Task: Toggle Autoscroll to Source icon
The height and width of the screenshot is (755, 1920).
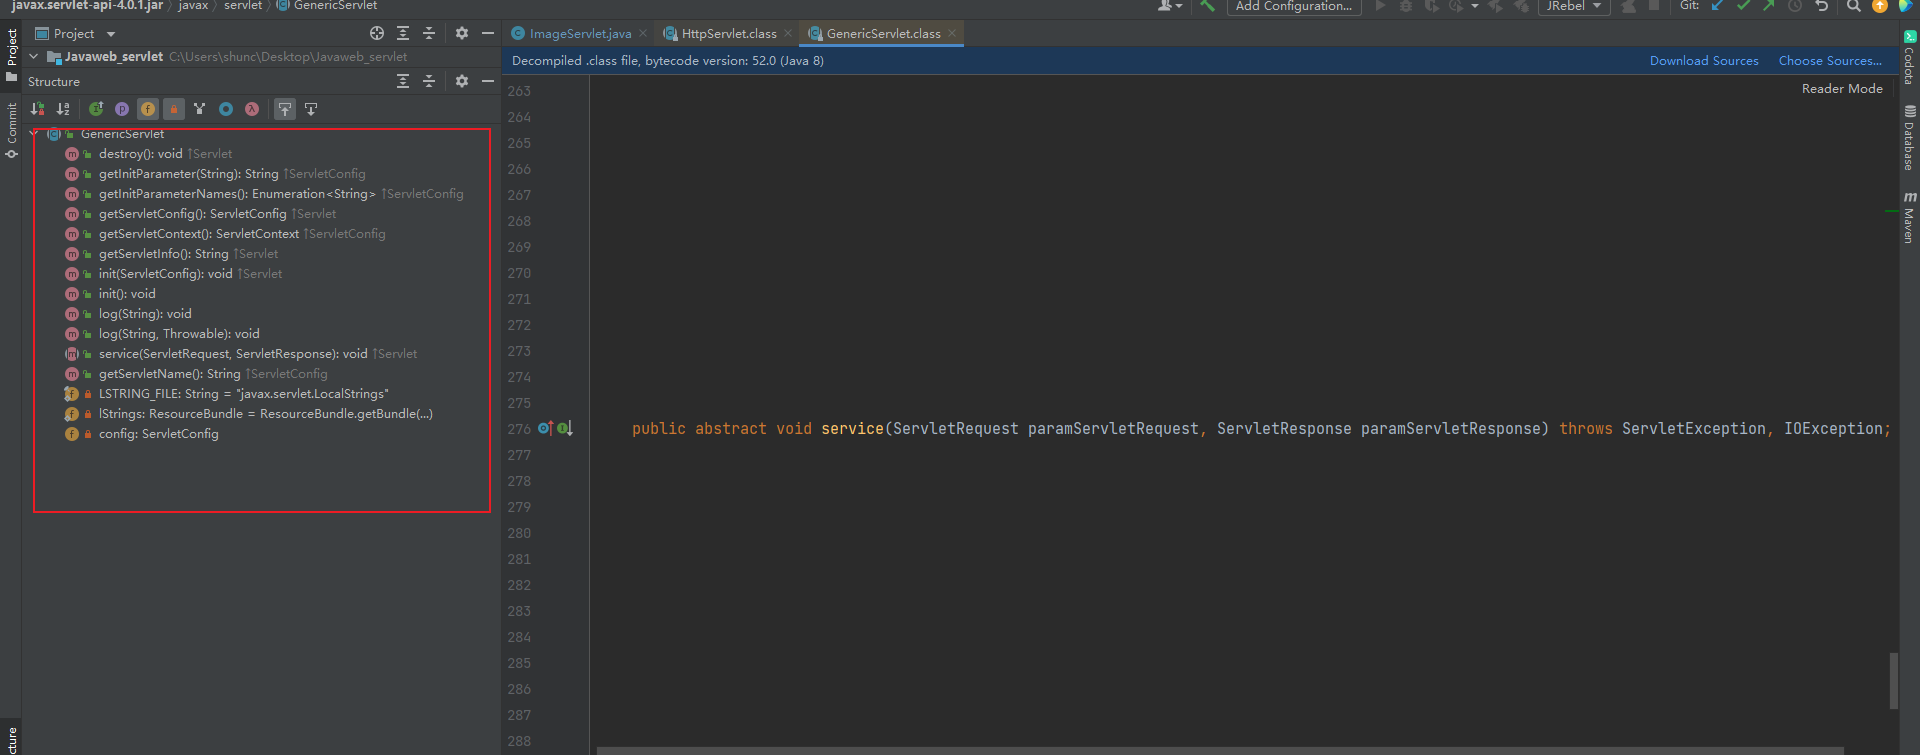Action: [285, 109]
